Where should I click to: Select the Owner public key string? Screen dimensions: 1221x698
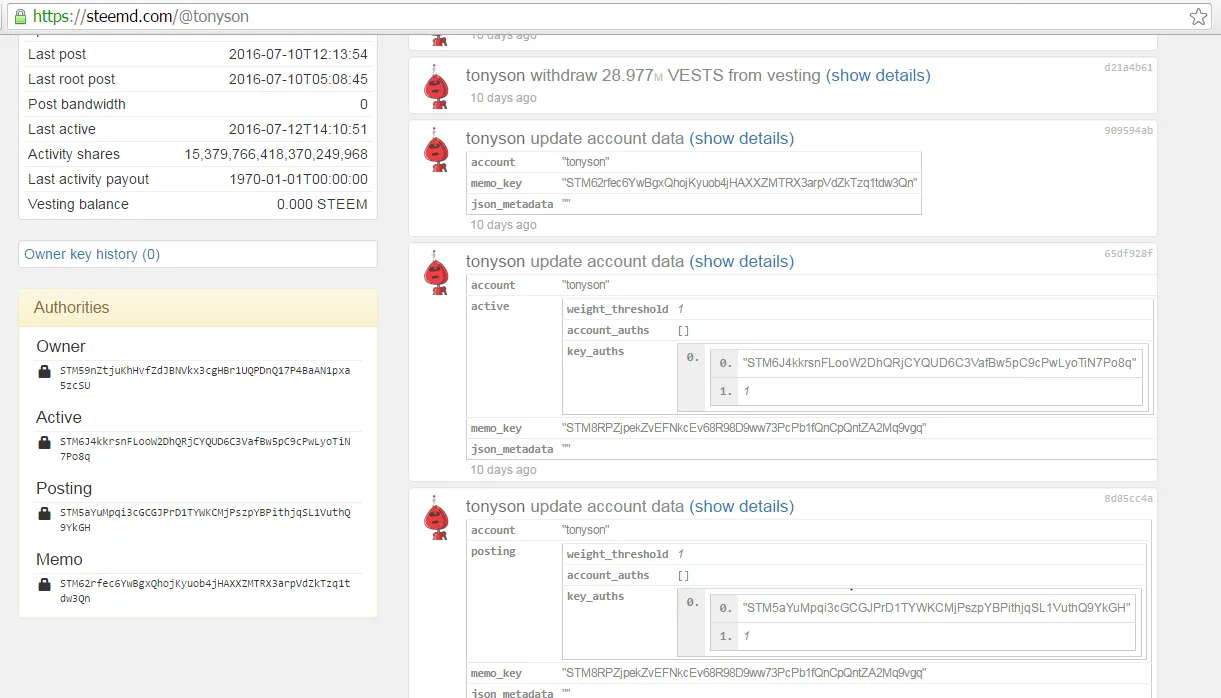coord(205,377)
